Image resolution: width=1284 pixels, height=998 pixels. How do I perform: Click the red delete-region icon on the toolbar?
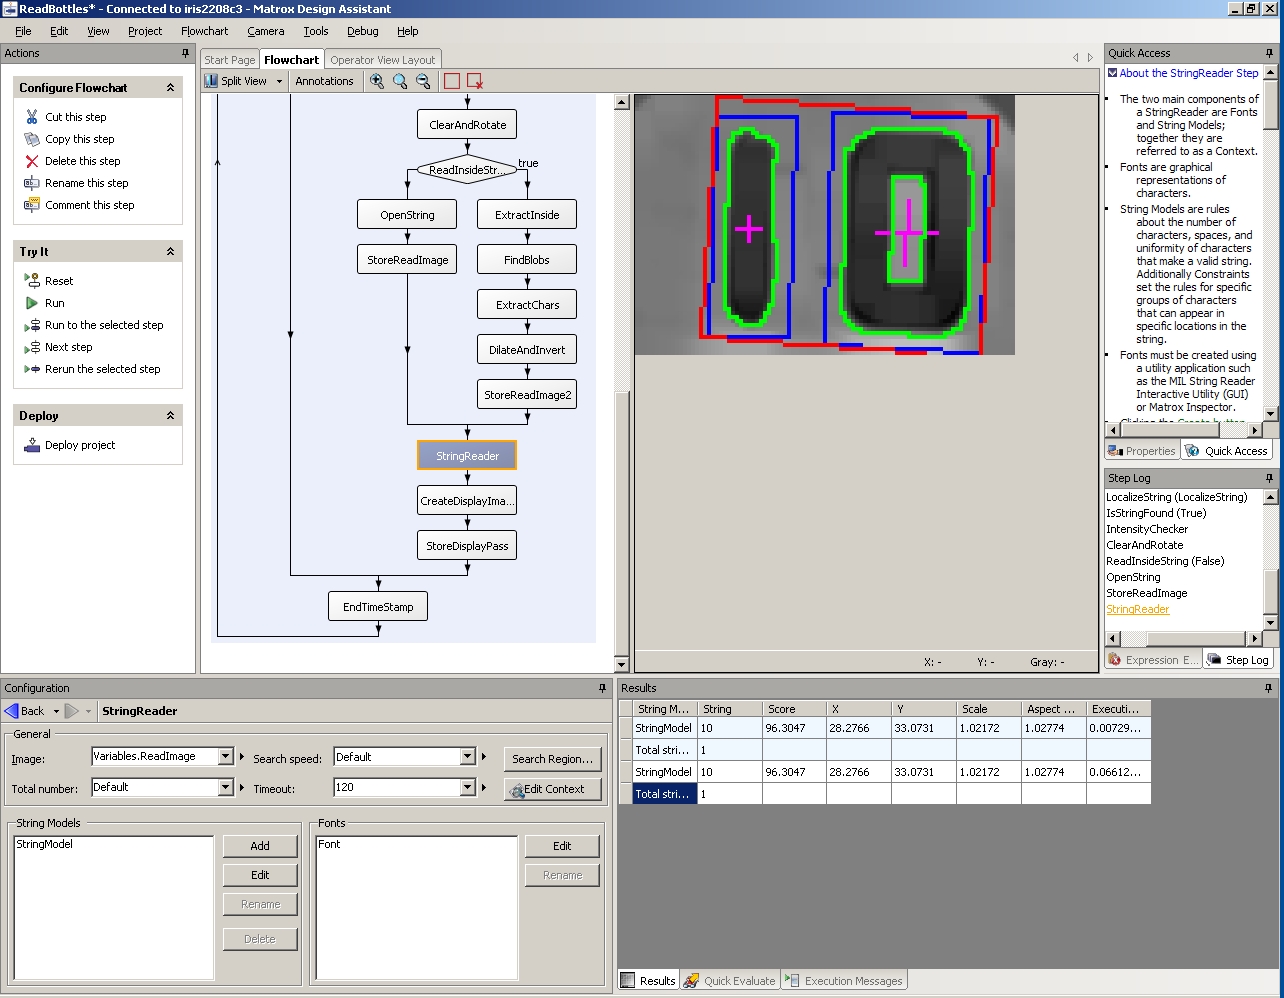point(475,81)
